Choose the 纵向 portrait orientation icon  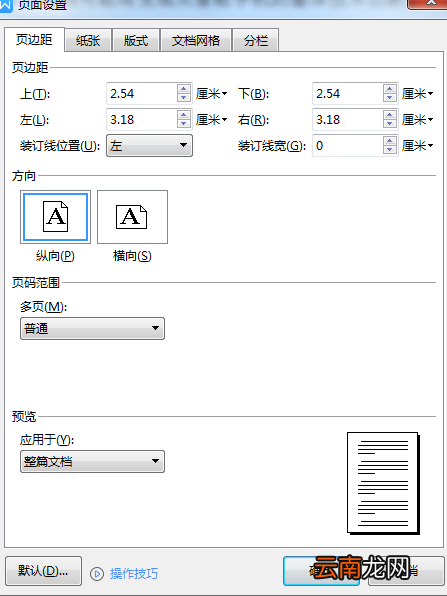pos(55,217)
